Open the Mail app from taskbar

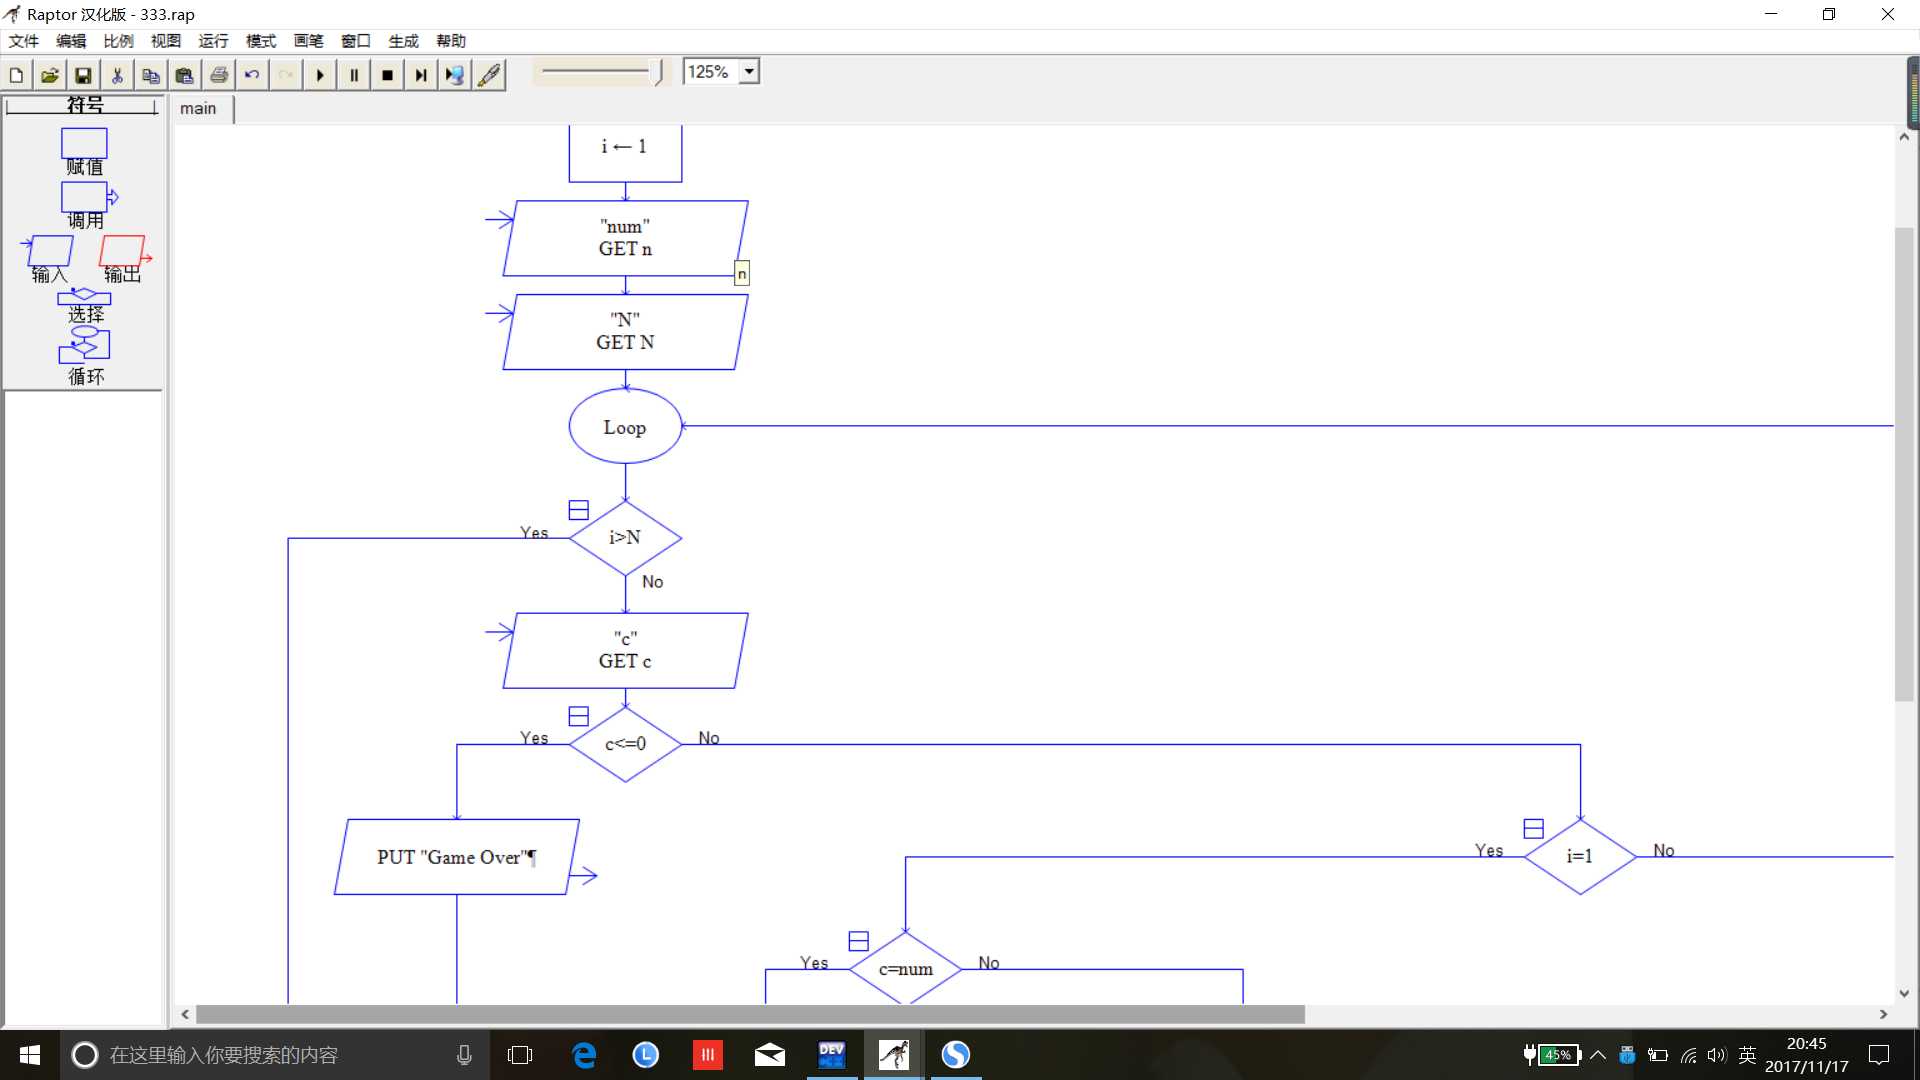point(770,1055)
